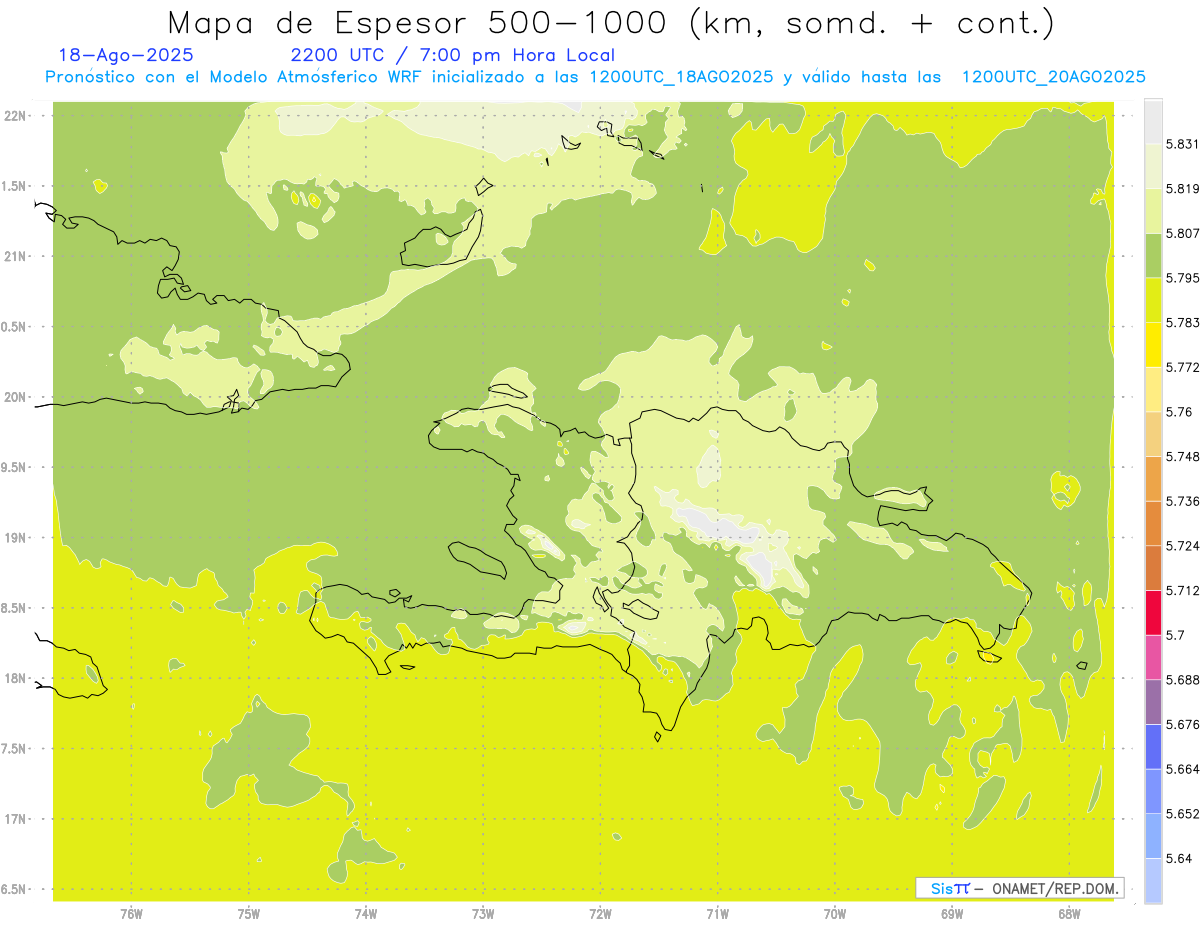
Task: Pick the purple colorbar swatch between 5.688 and 5.676
Action: click(x=1153, y=702)
